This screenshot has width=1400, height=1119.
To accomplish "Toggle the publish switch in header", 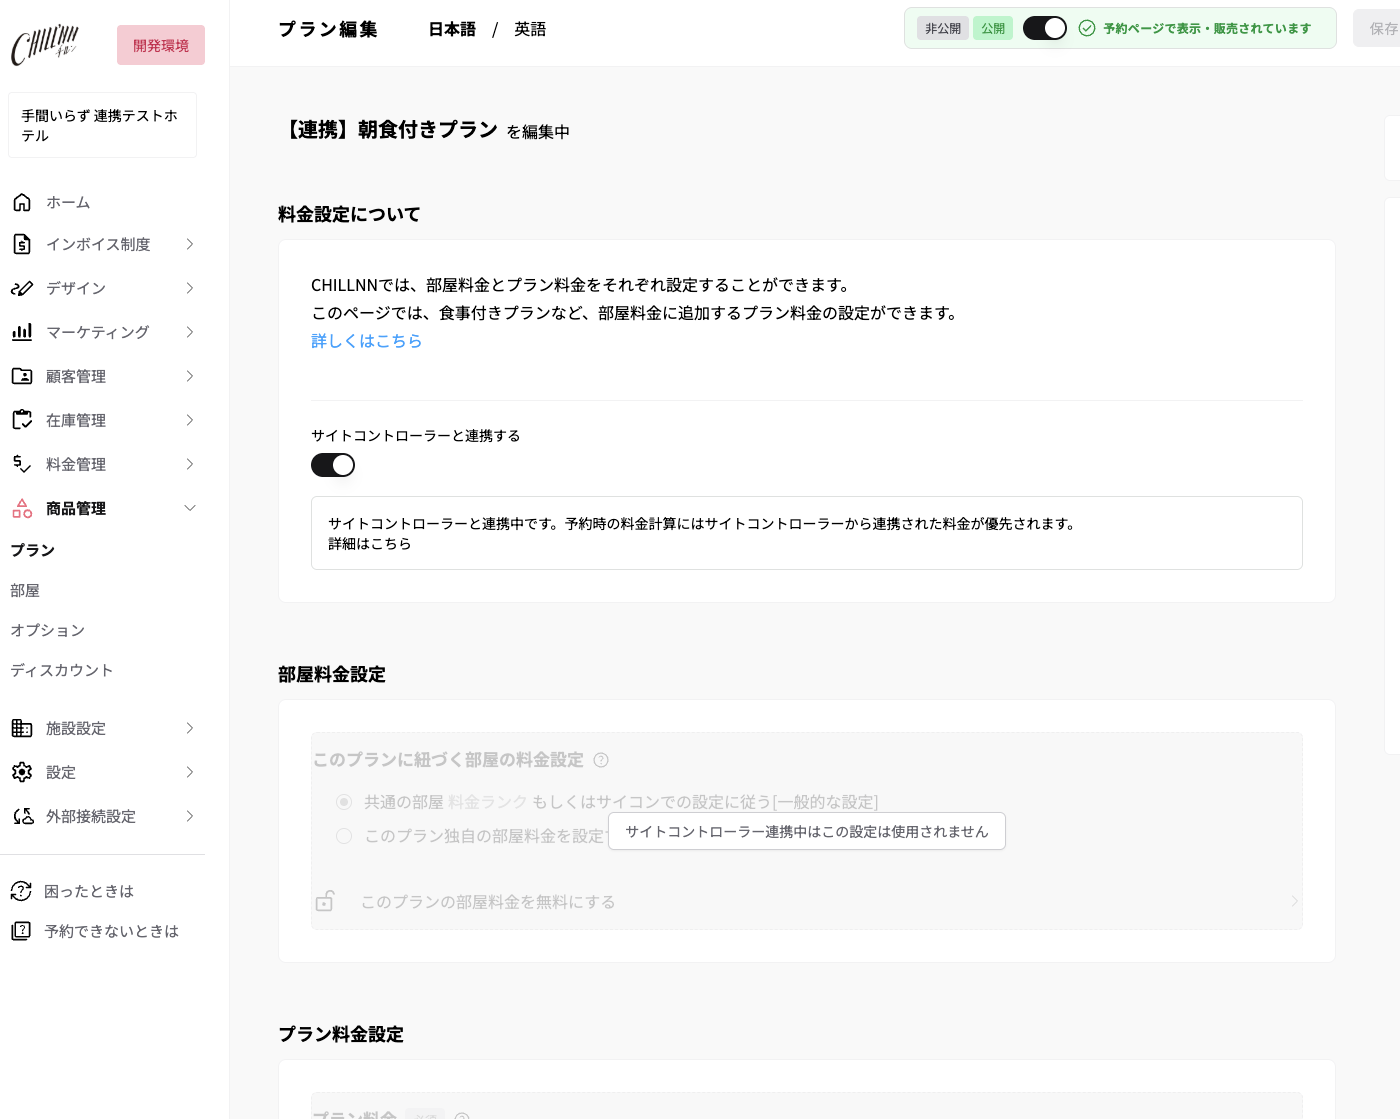I will 1045,28.
